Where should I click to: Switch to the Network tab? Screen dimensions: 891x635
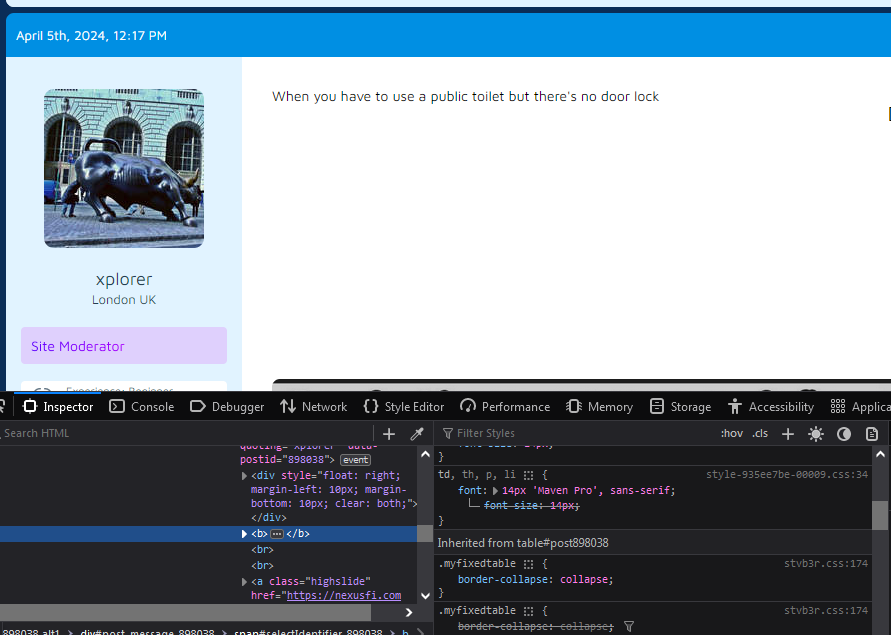[314, 406]
